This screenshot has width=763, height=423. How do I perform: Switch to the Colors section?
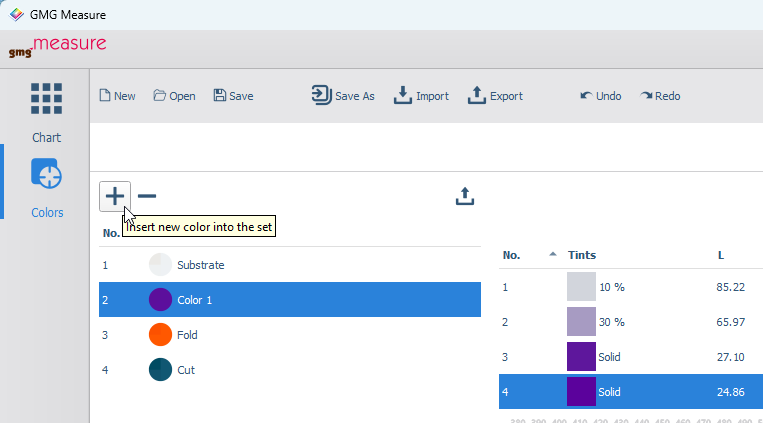(47, 188)
